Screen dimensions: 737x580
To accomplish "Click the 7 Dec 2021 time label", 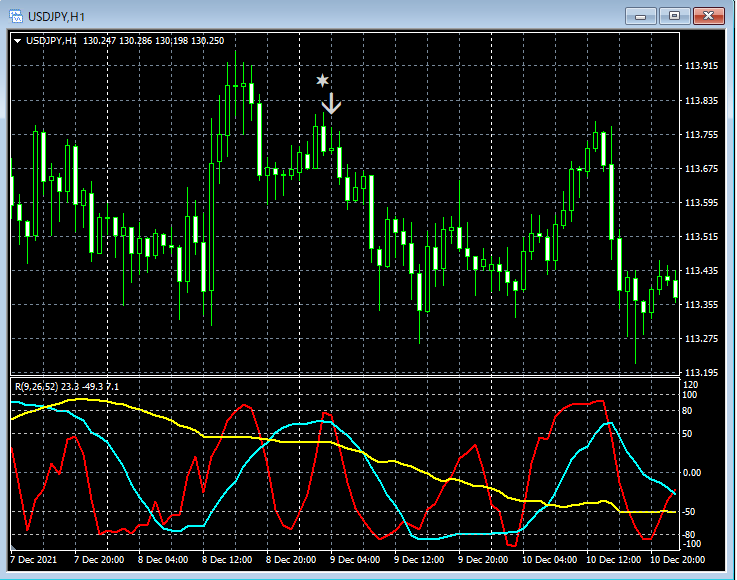I will 33,560.
